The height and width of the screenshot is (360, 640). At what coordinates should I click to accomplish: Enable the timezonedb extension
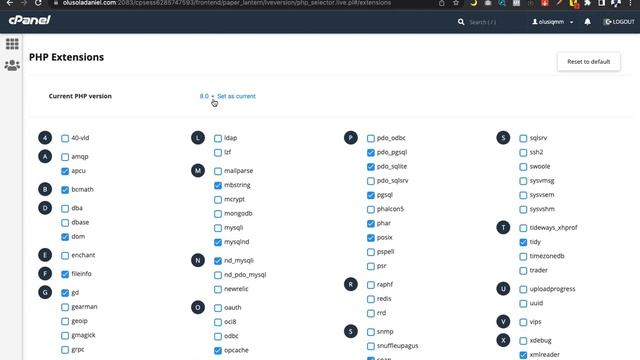523,257
